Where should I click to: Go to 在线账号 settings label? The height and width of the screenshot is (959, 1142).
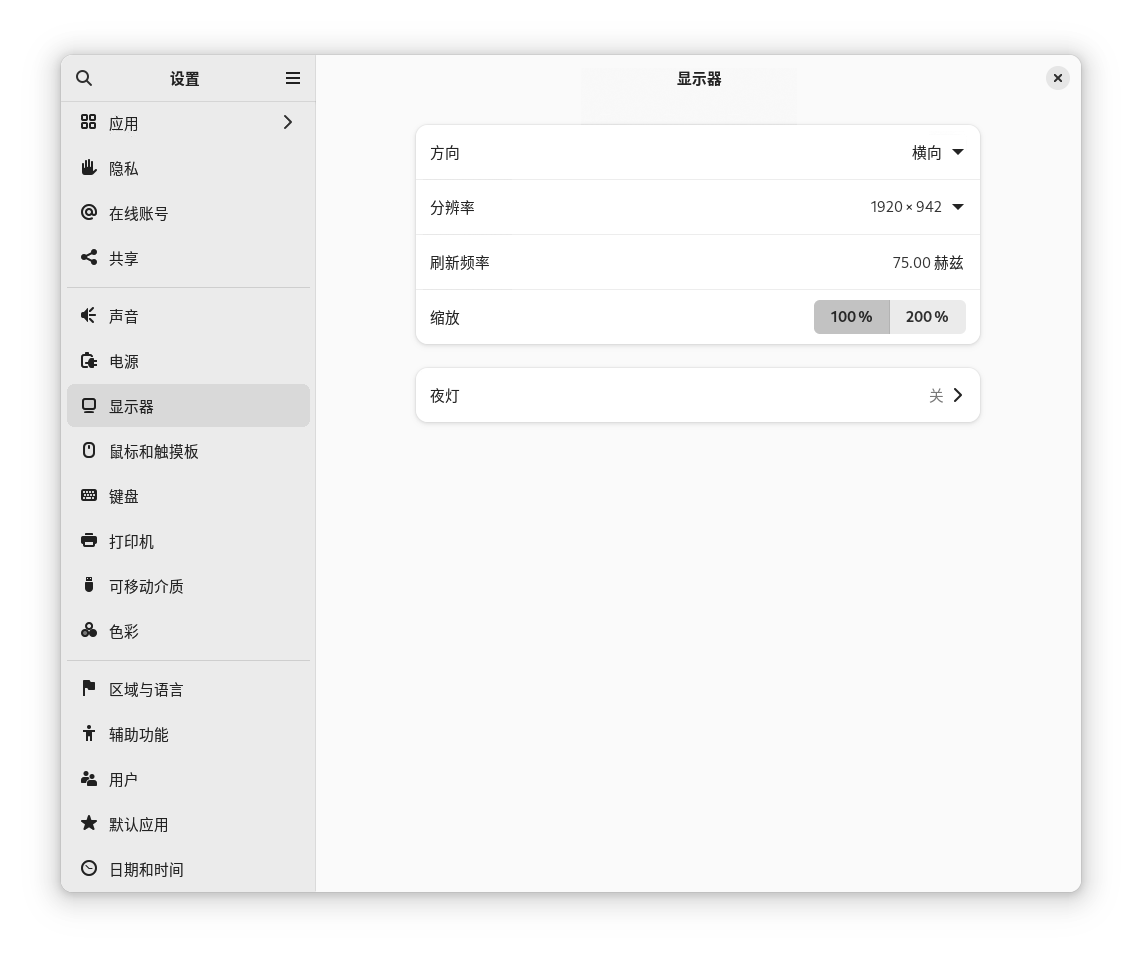[138, 214]
